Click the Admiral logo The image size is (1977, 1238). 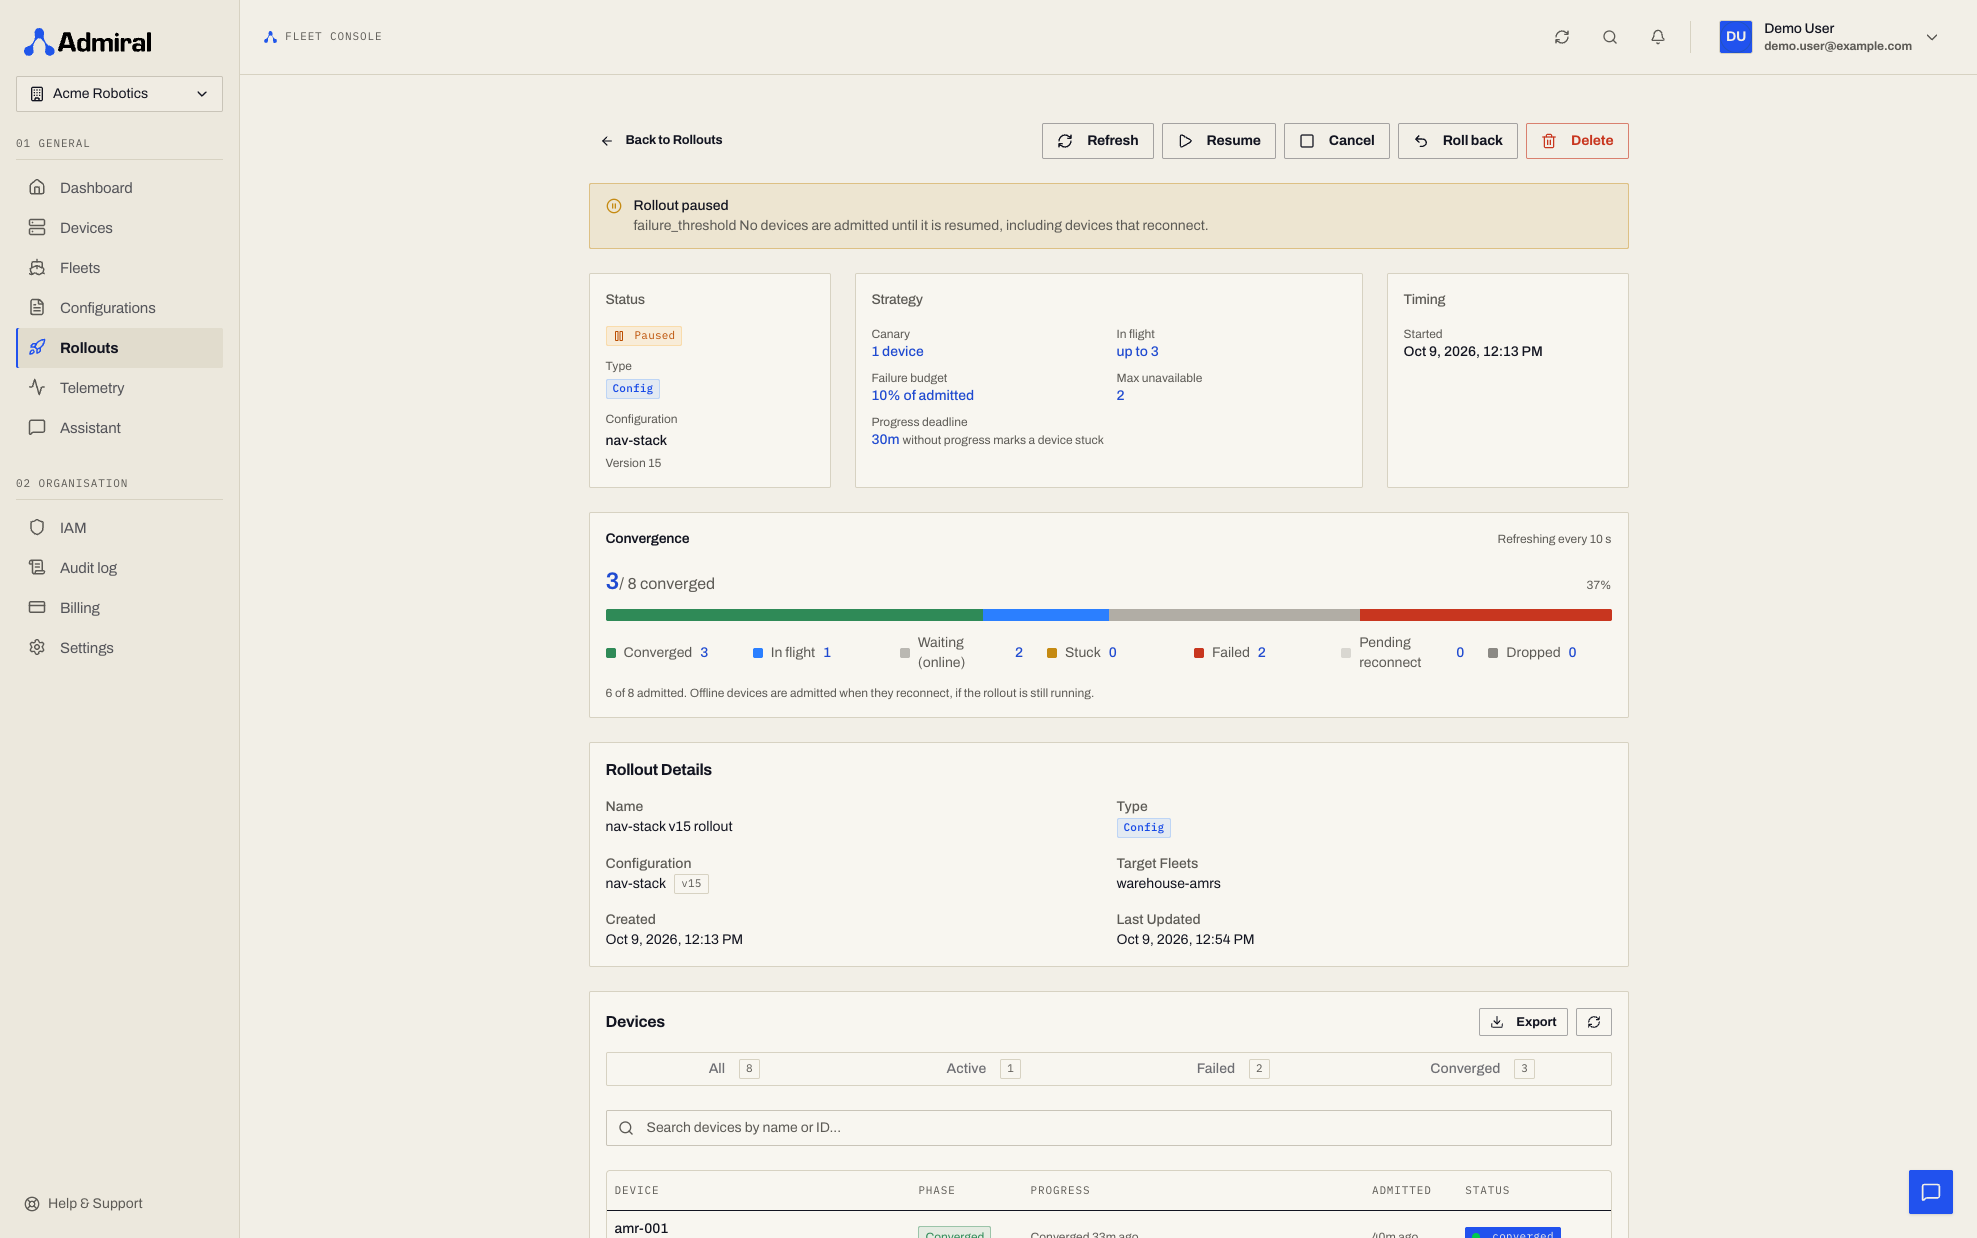point(88,42)
